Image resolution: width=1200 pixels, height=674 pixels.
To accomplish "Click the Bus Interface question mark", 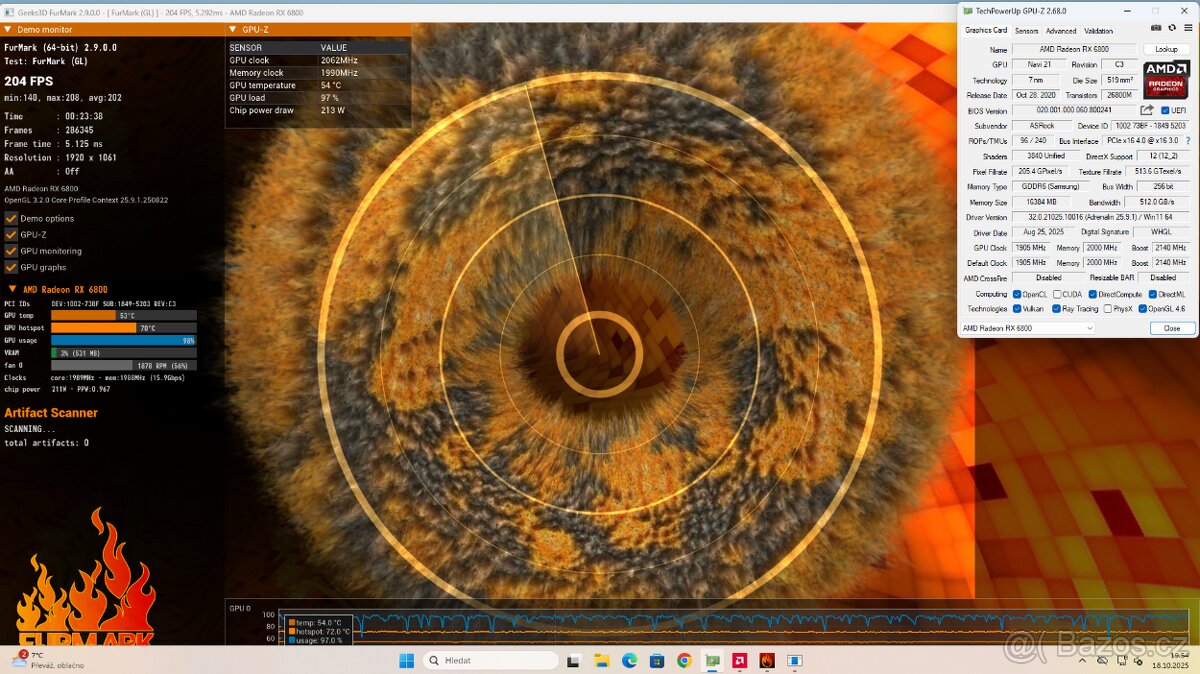I will pos(1187,141).
